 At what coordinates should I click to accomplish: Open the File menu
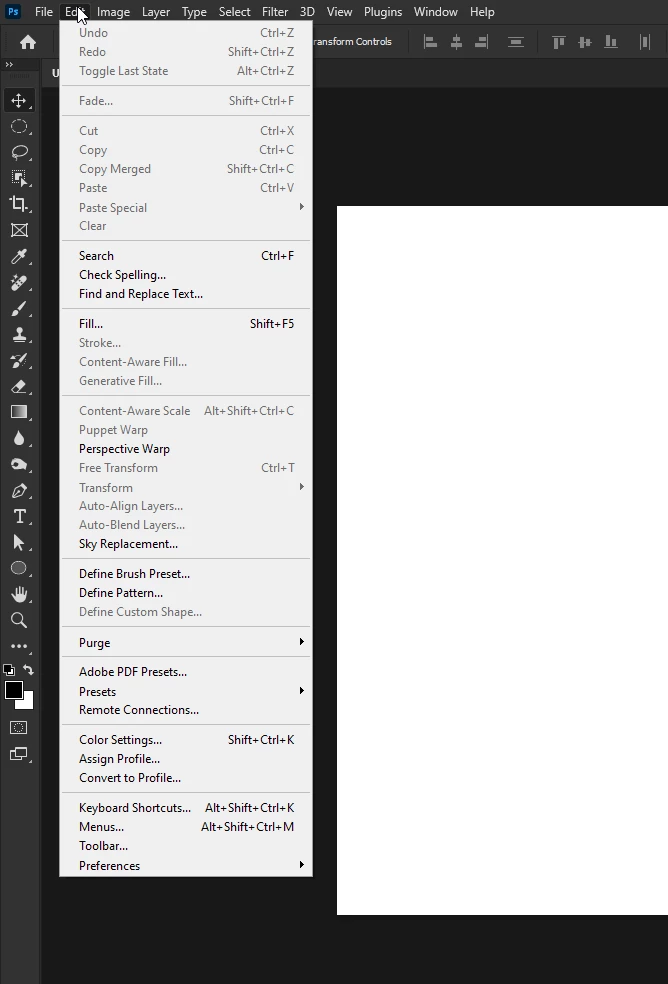43,12
